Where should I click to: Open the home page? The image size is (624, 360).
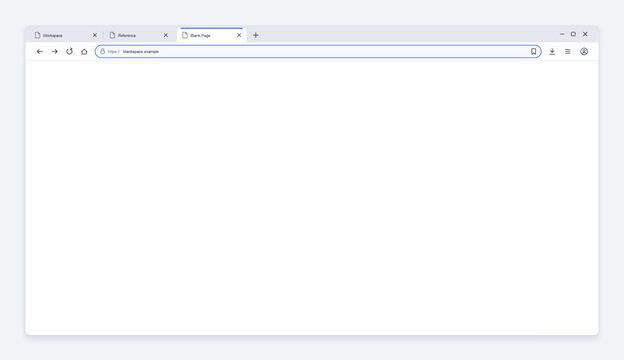(x=84, y=51)
